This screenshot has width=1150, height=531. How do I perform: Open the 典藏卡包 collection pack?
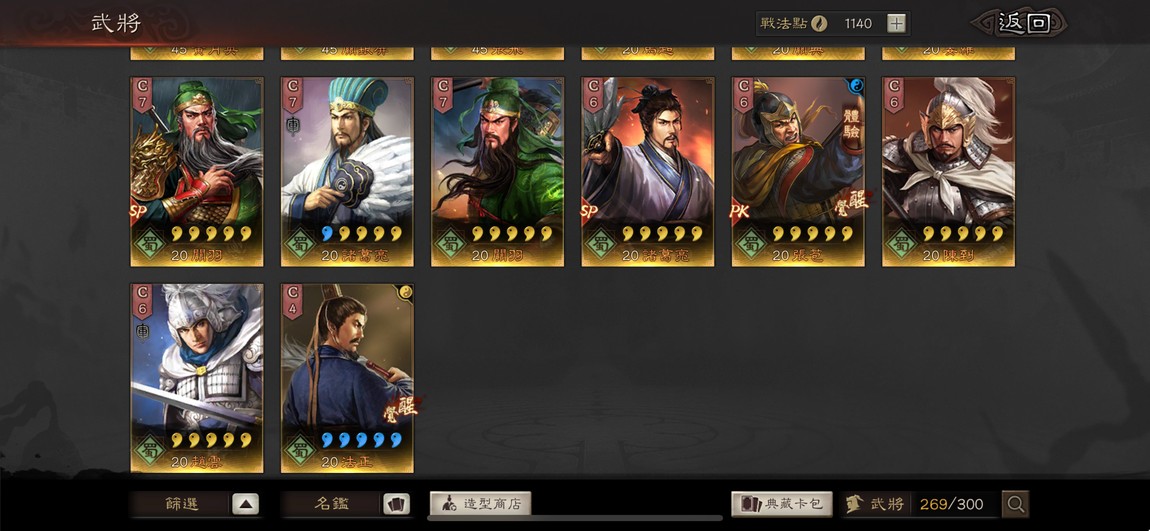click(782, 504)
